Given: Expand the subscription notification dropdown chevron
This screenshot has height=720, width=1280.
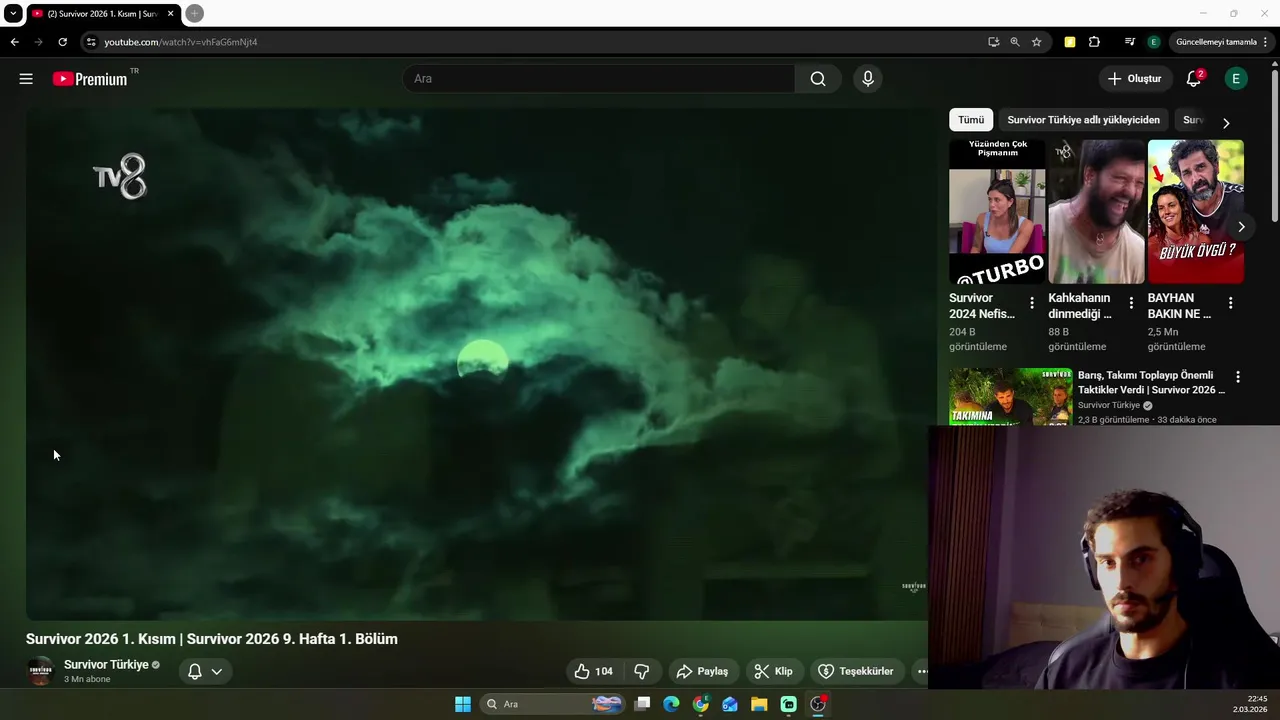Looking at the screenshot, I should [x=216, y=672].
